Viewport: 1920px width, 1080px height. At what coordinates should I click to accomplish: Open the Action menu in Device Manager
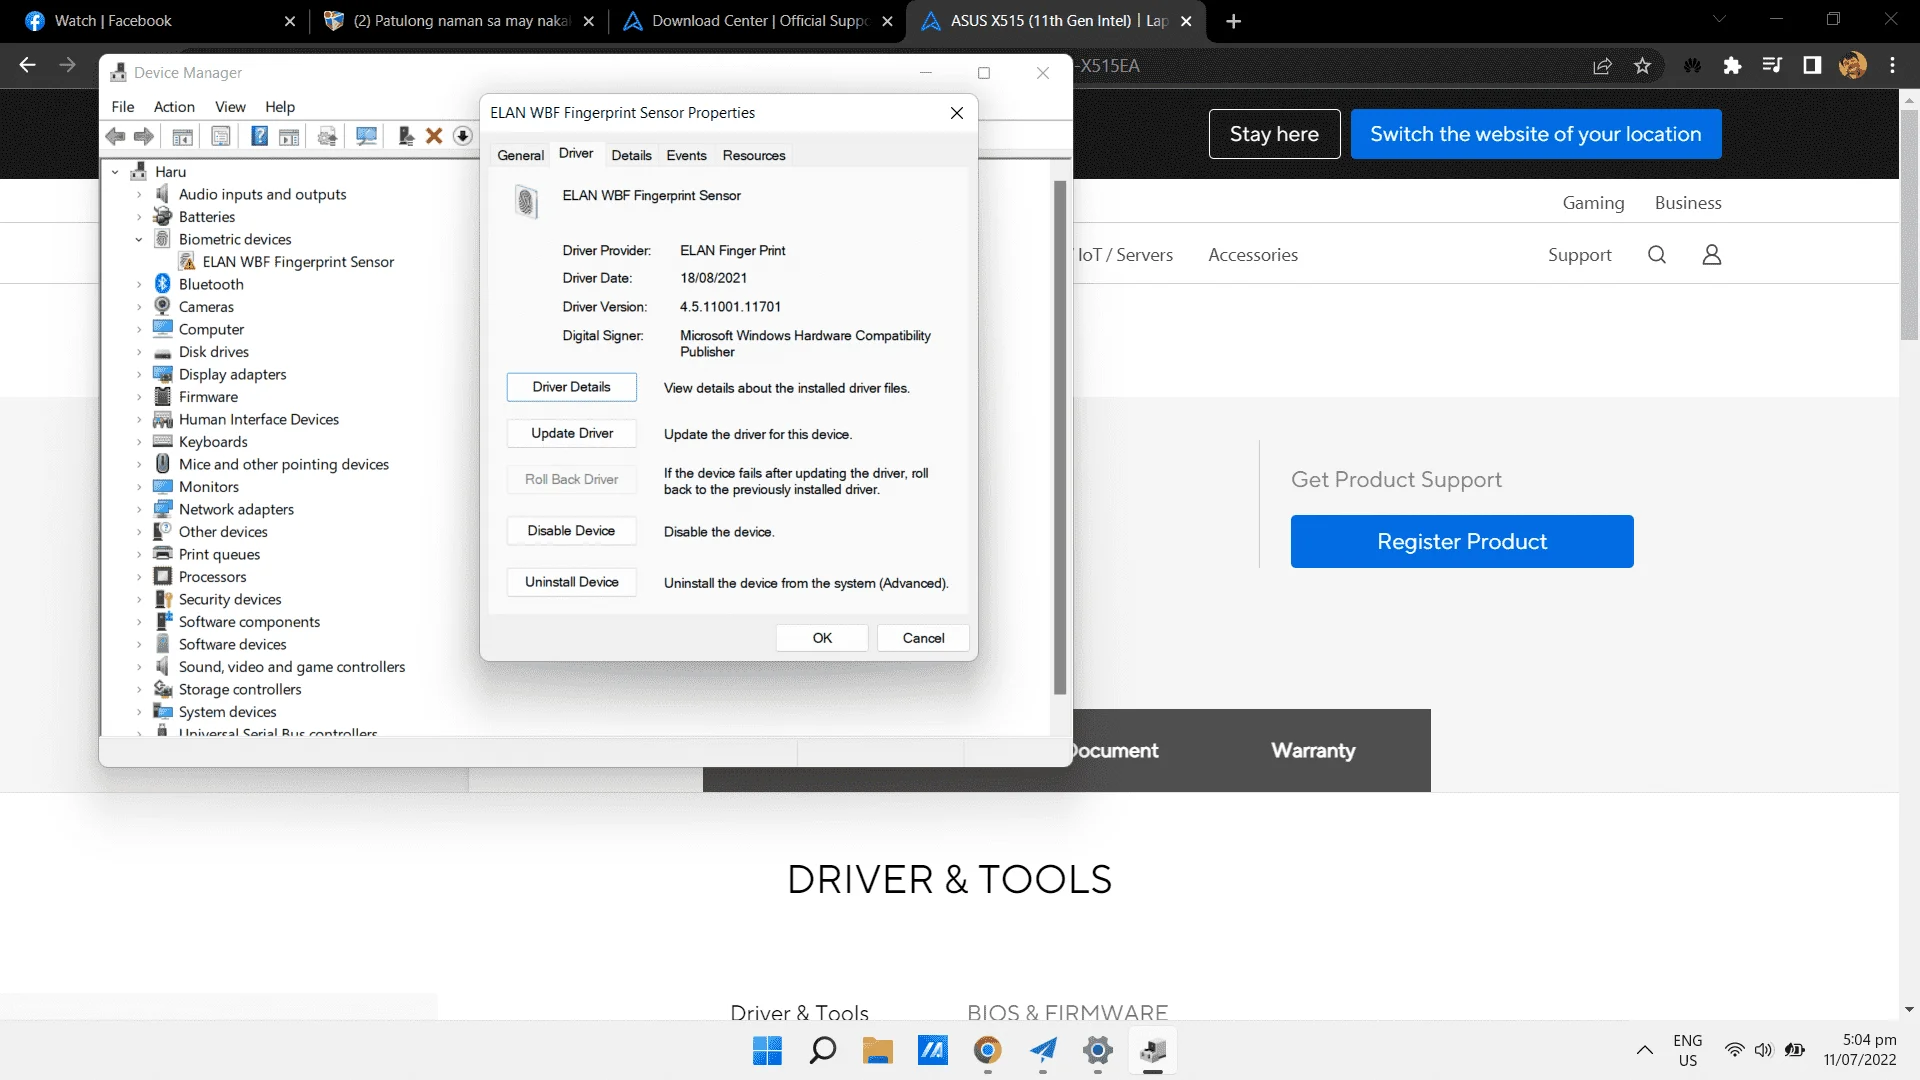(x=174, y=107)
